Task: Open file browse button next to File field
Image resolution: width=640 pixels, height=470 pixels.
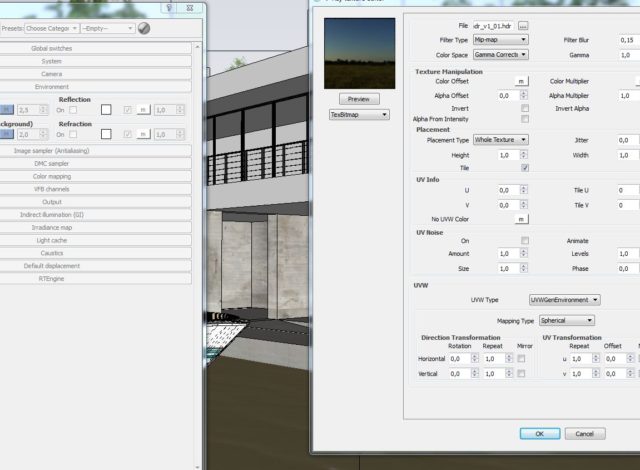Action: tap(522, 25)
